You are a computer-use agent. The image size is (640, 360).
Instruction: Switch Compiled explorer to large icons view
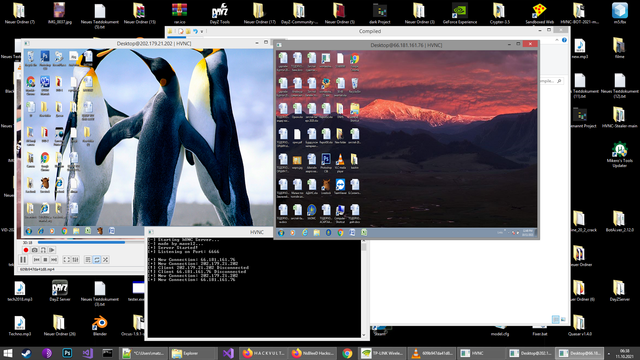point(563,319)
